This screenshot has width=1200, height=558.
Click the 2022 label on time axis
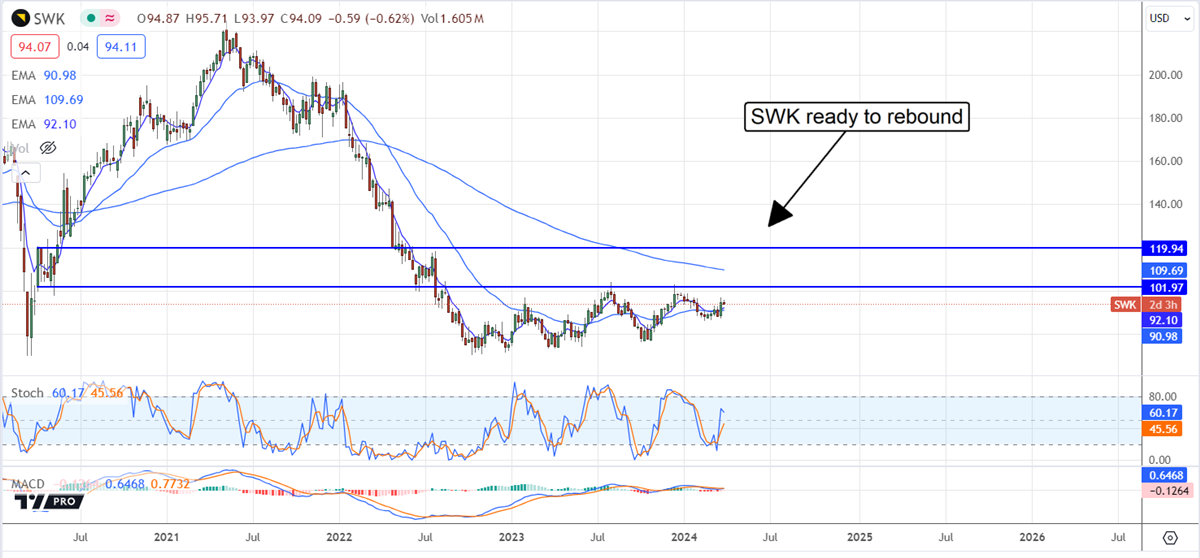(x=340, y=536)
